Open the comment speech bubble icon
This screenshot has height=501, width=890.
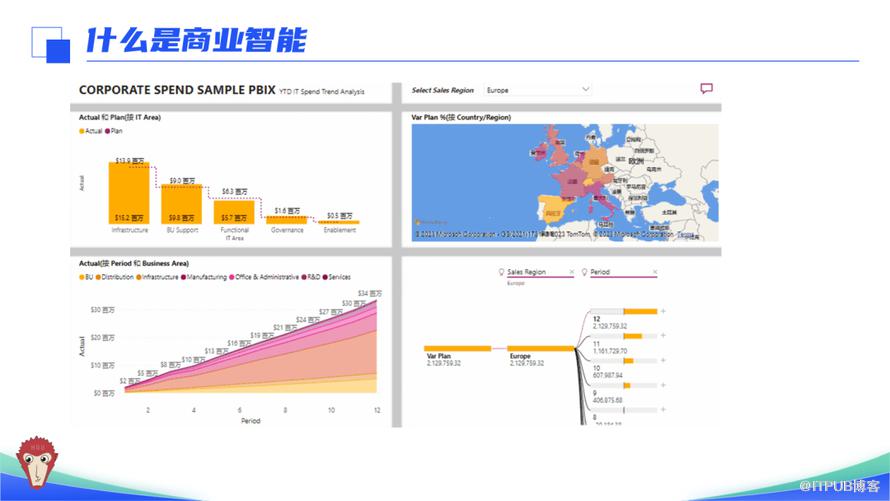pyautogui.click(x=706, y=89)
